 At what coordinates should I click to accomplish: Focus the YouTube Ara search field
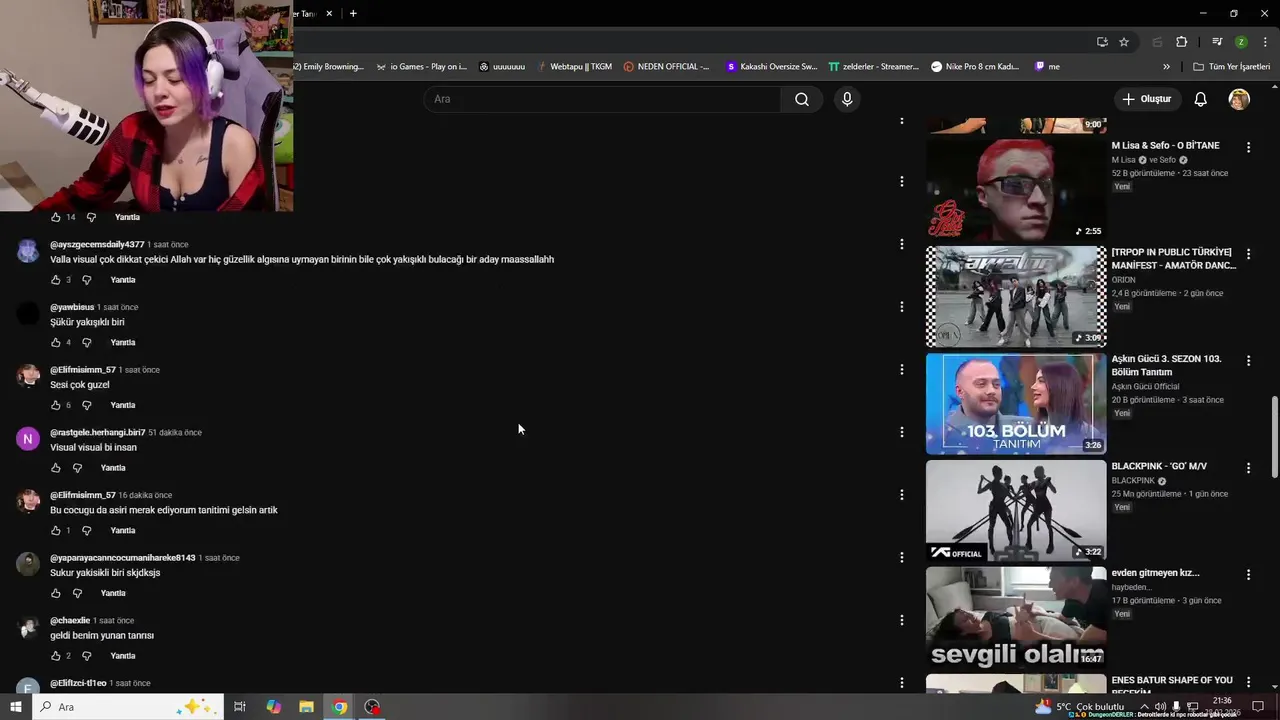click(x=603, y=99)
